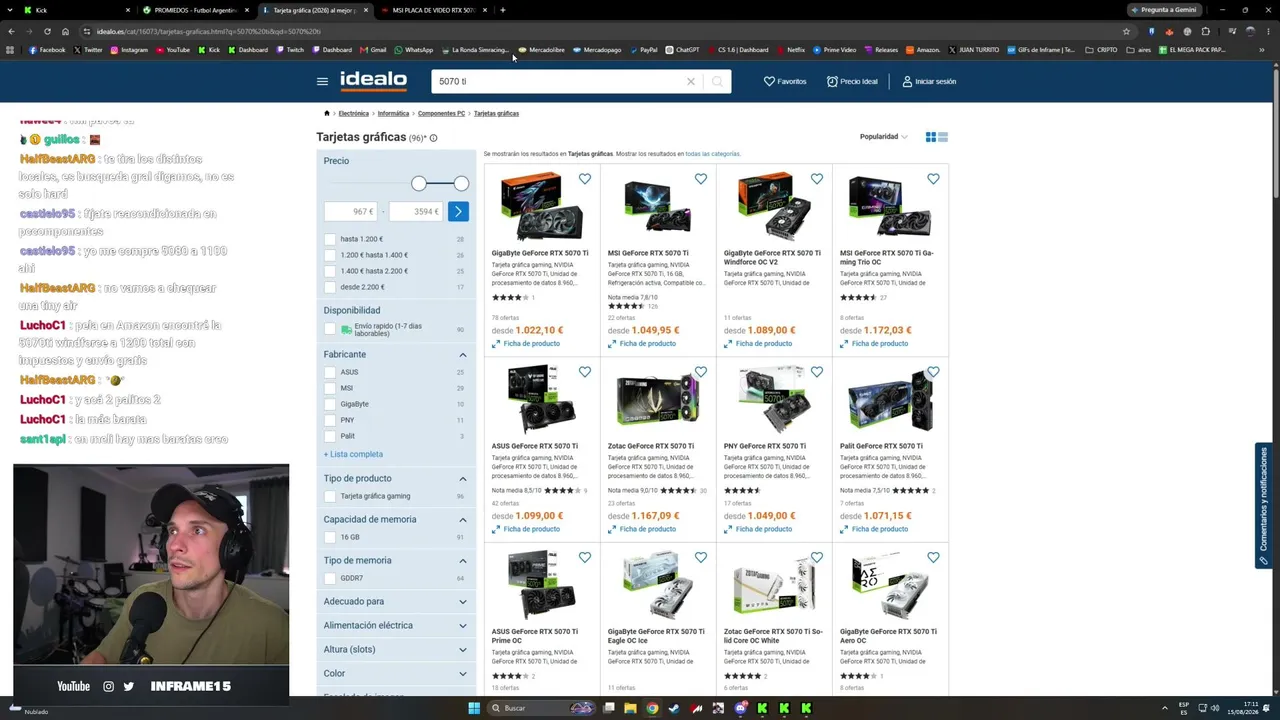
Task: Open Ficha de producto for 1.022,10 € card
Action: (526, 344)
